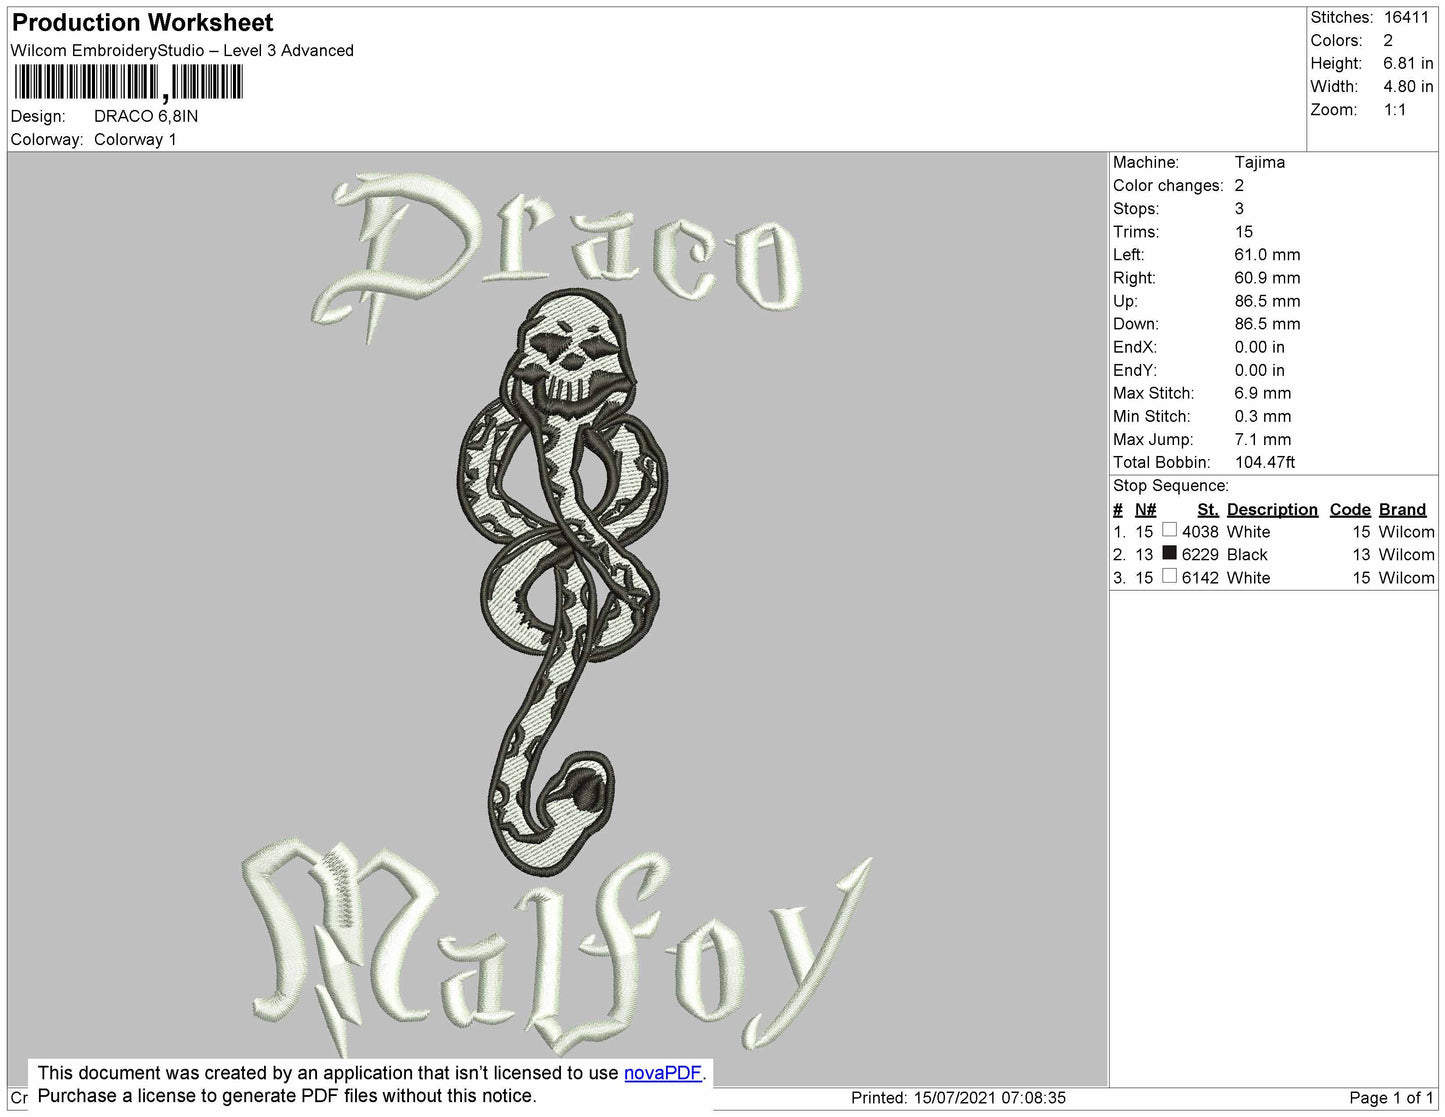Click the "Code" column header
The height and width of the screenshot is (1117, 1445).
point(1350,509)
